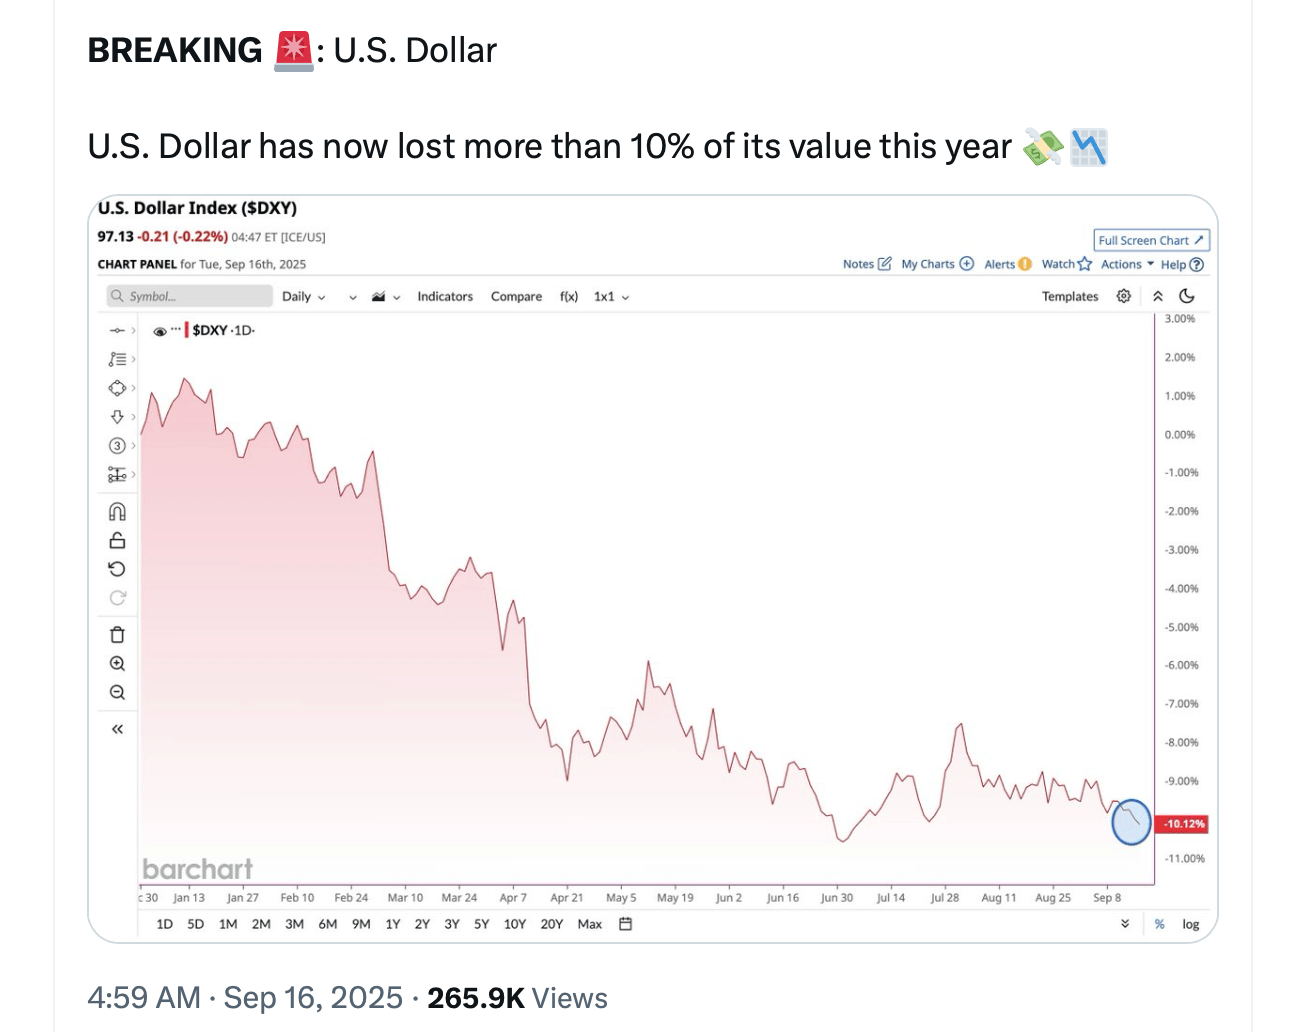
Task: Toggle magnet mode on the drawing toolbar
Action: coord(117,511)
